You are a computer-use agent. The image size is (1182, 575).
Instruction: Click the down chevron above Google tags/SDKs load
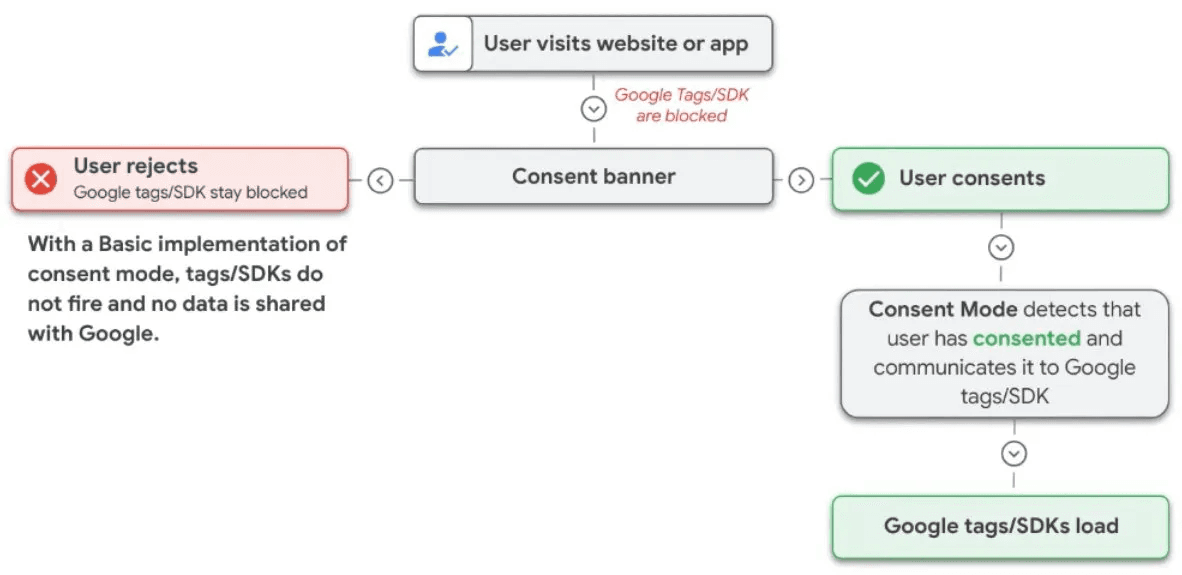1014,455
